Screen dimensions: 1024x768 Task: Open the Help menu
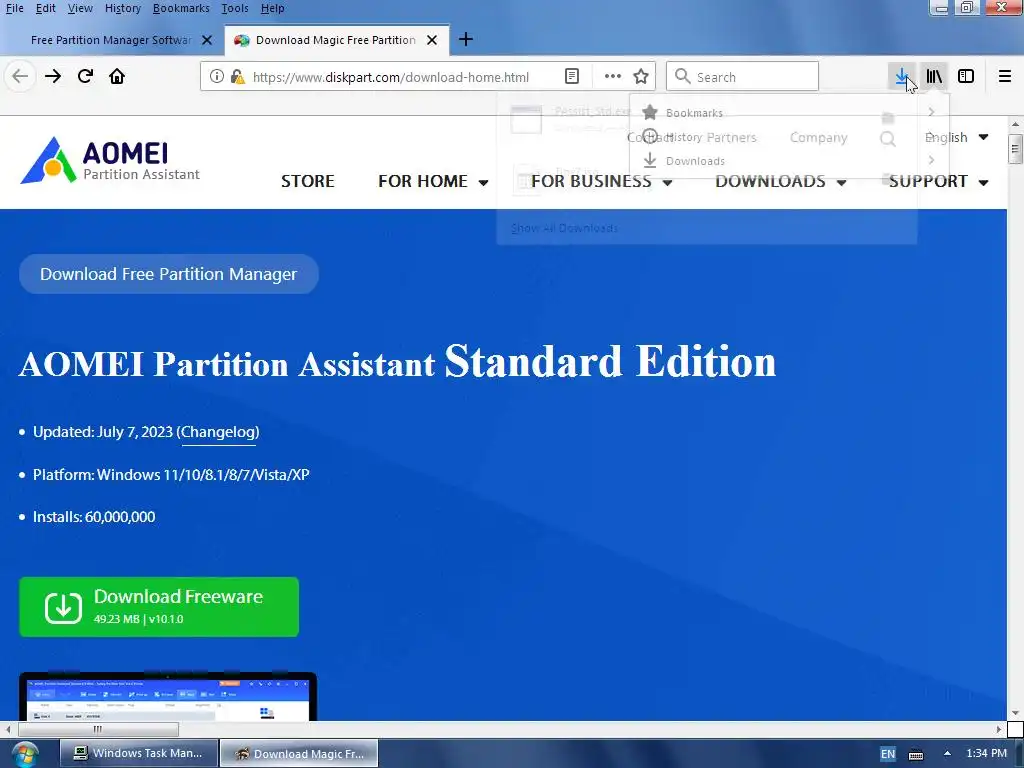click(272, 8)
